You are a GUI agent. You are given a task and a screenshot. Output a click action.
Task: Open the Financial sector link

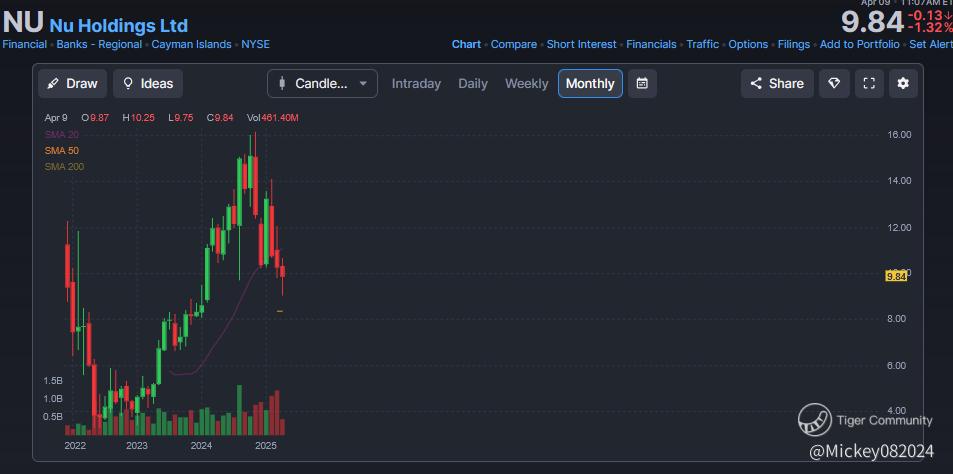click(x=24, y=44)
